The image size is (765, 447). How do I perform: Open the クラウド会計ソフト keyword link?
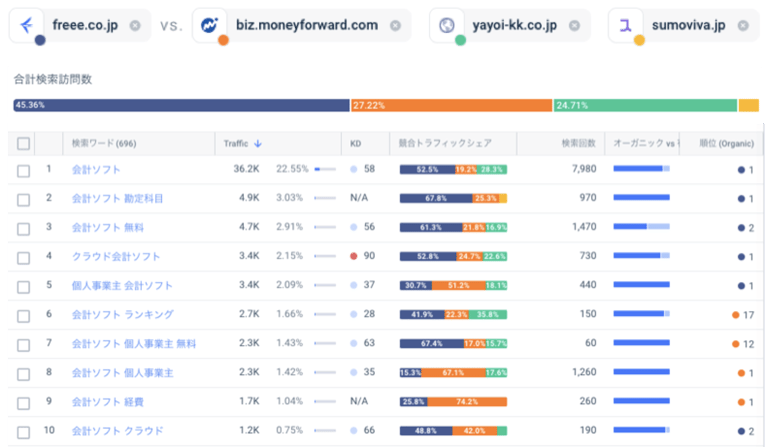(x=116, y=256)
